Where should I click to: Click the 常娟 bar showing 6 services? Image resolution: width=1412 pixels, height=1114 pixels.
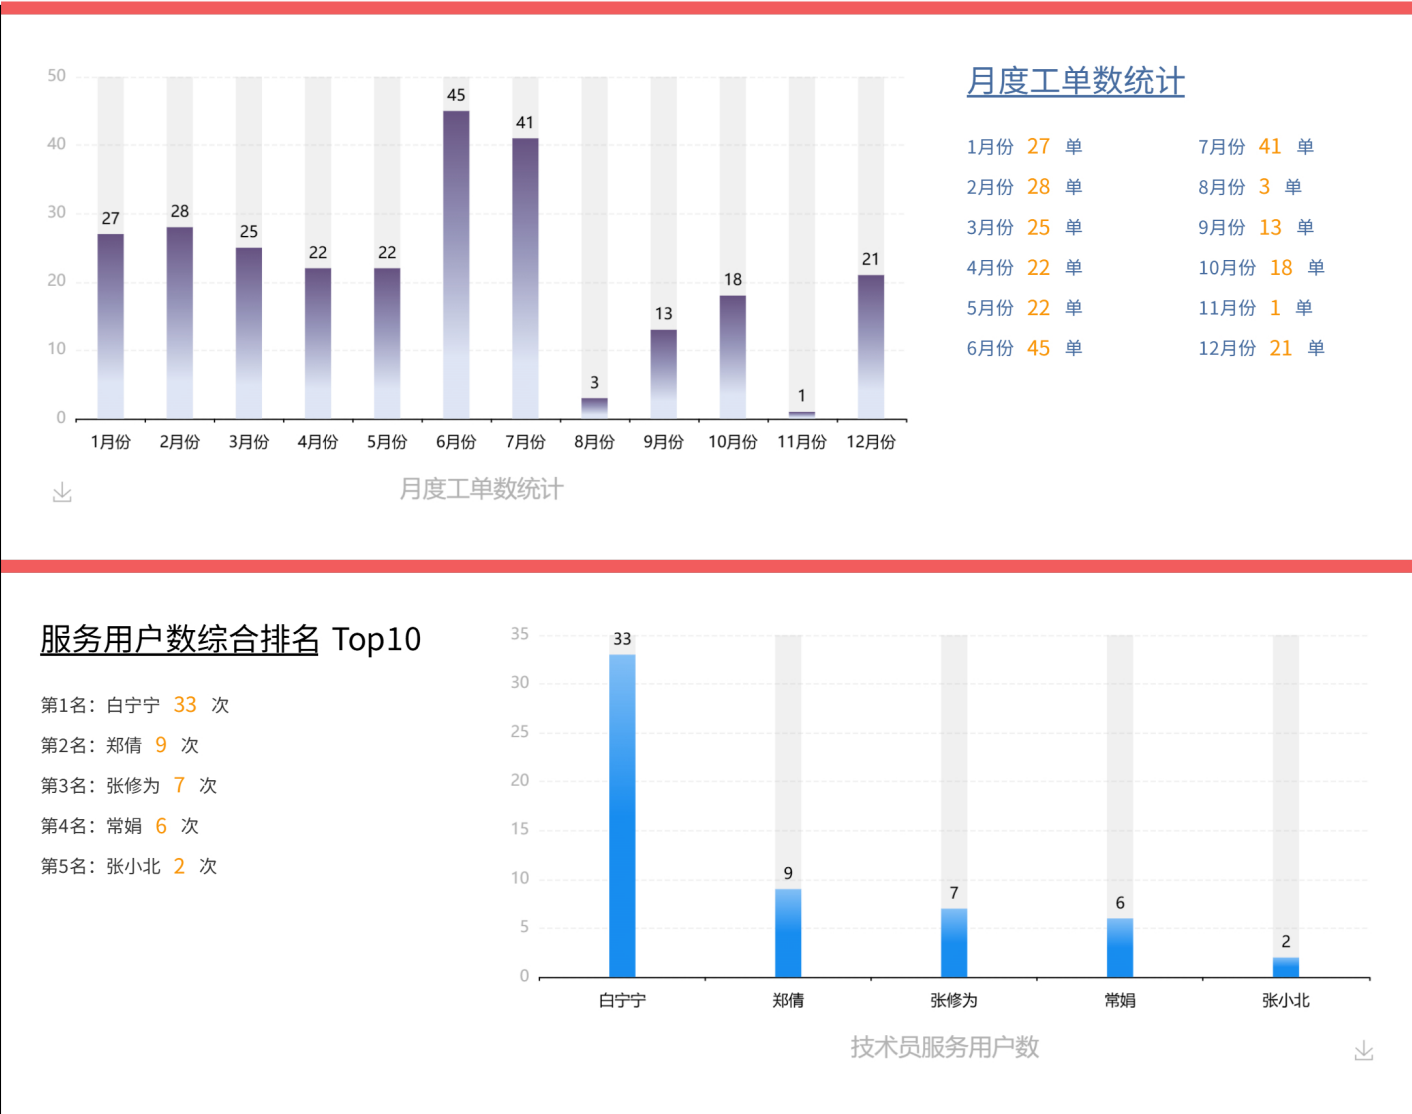[1120, 945]
